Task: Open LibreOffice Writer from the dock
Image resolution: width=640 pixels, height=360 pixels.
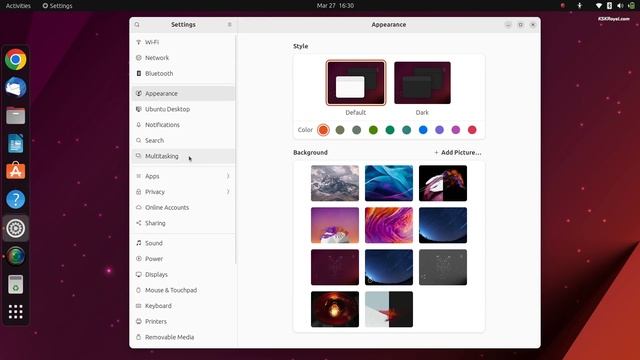Action: tap(16, 143)
